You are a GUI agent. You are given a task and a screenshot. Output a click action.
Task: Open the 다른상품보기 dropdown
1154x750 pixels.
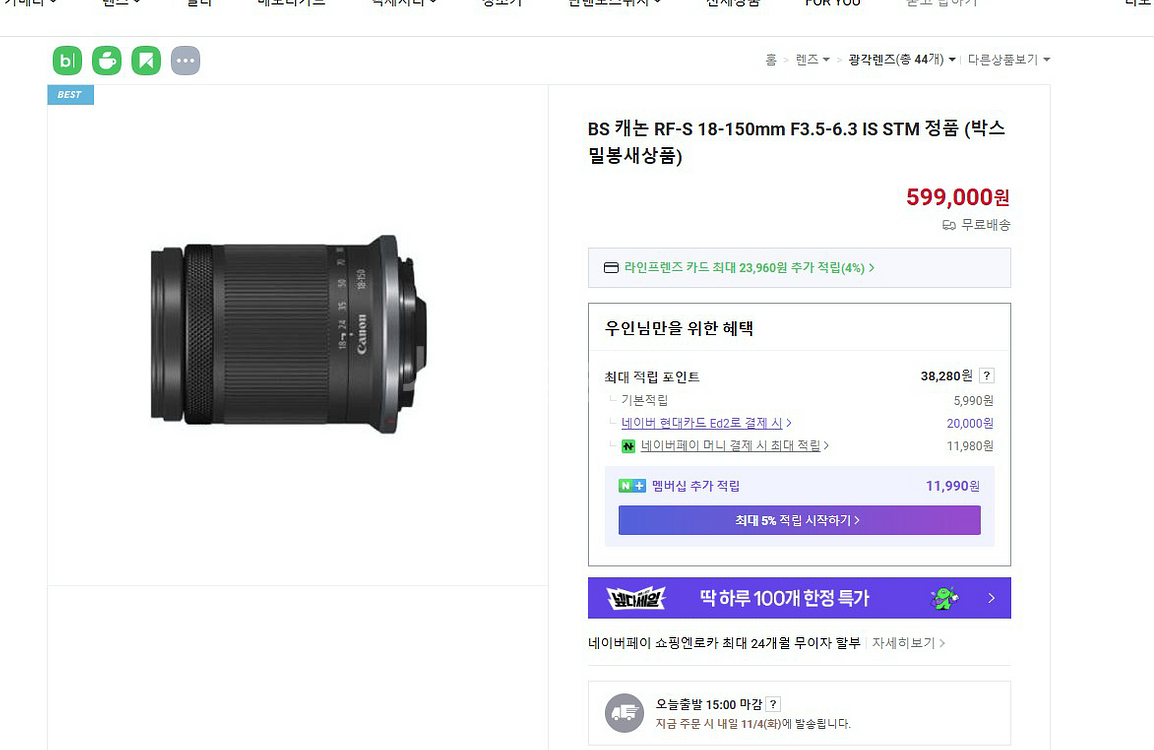tap(1007, 59)
